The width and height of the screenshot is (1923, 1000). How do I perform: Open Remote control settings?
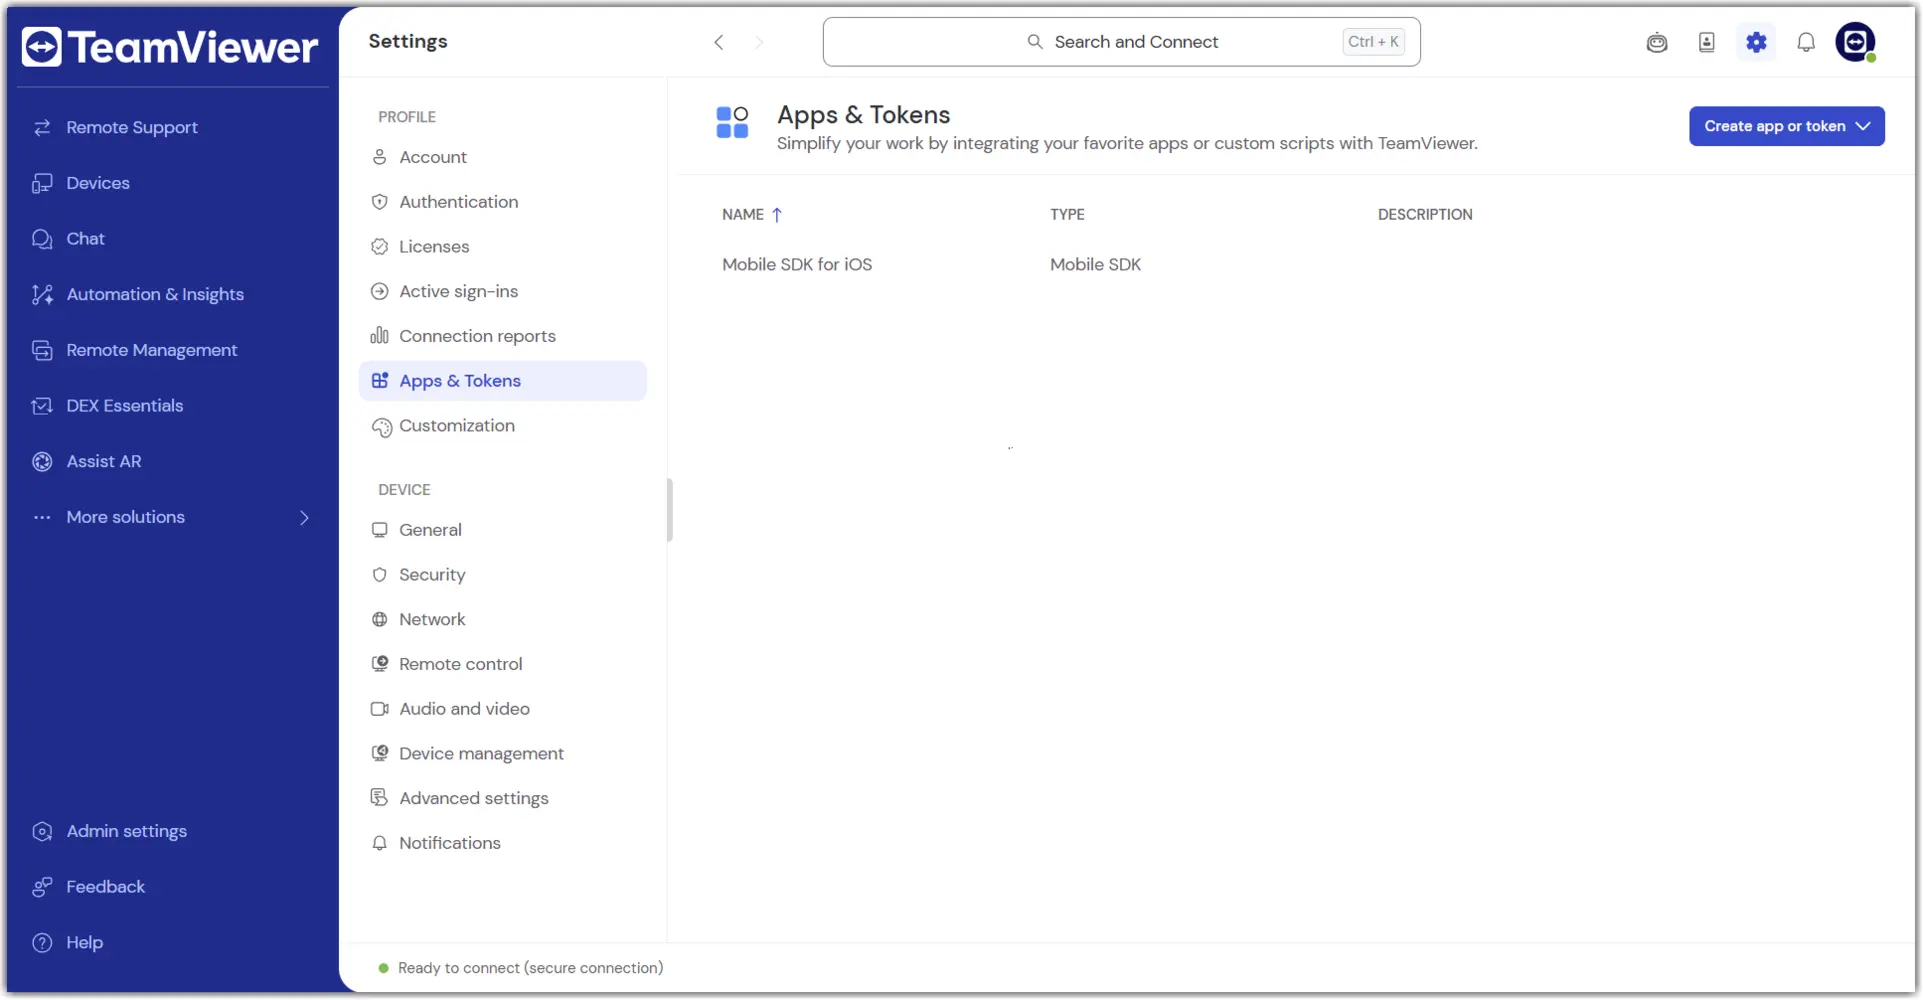pyautogui.click(x=503, y=664)
